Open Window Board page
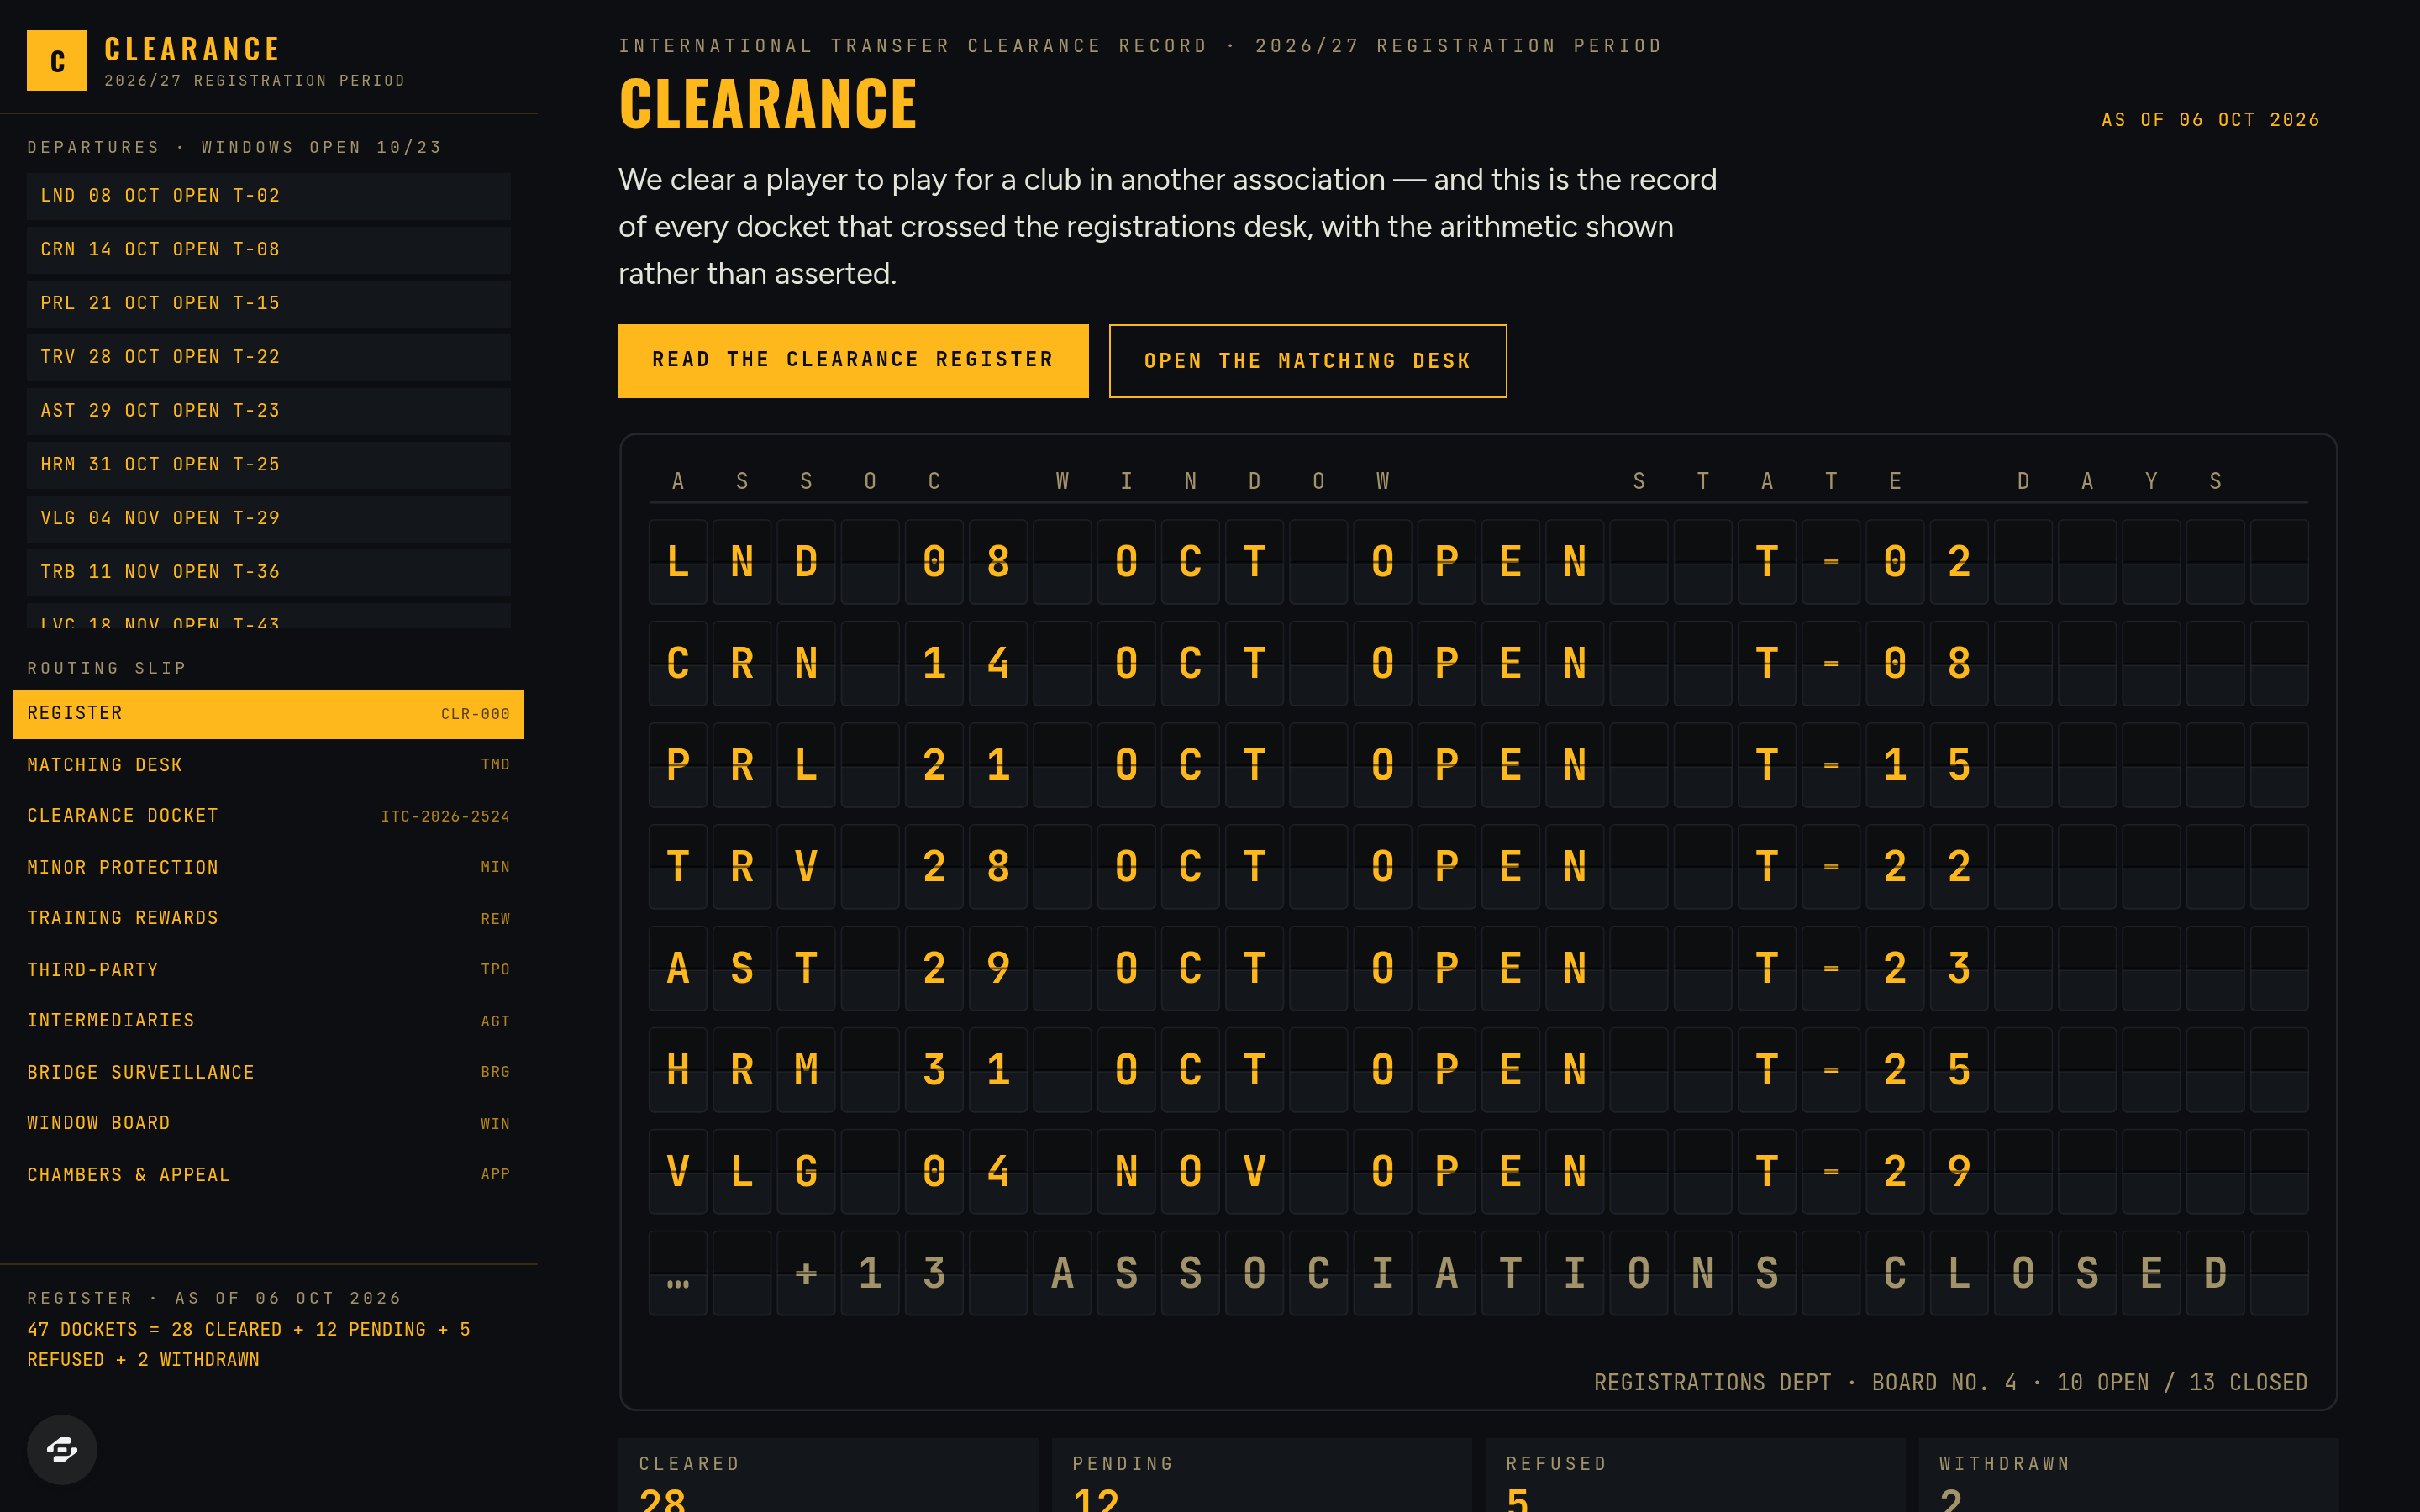Screen dimensions: 2420x1512 [268, 1123]
